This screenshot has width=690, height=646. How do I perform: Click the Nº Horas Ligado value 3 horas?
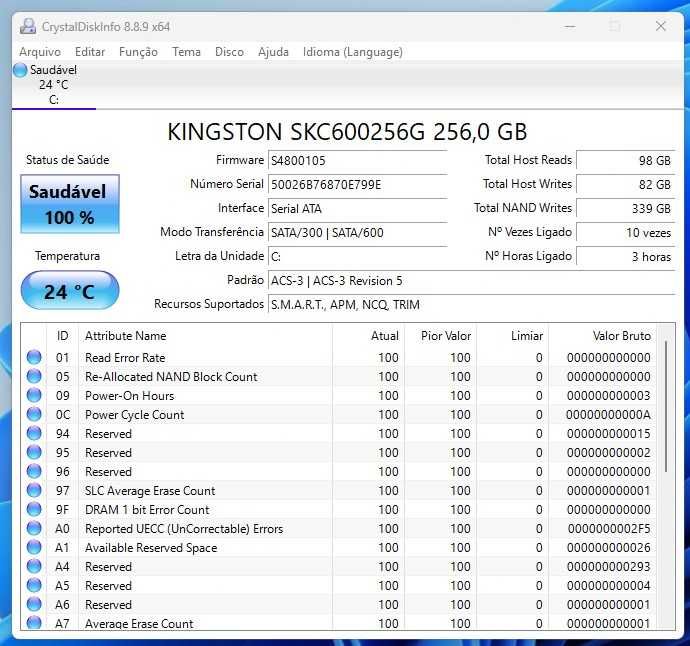point(625,257)
